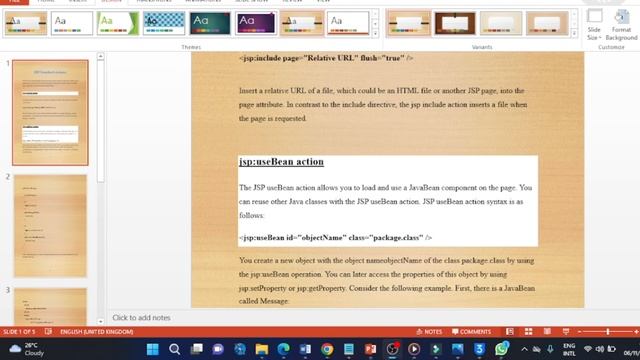
Task: Switch to Reading view
Action: tap(547, 332)
